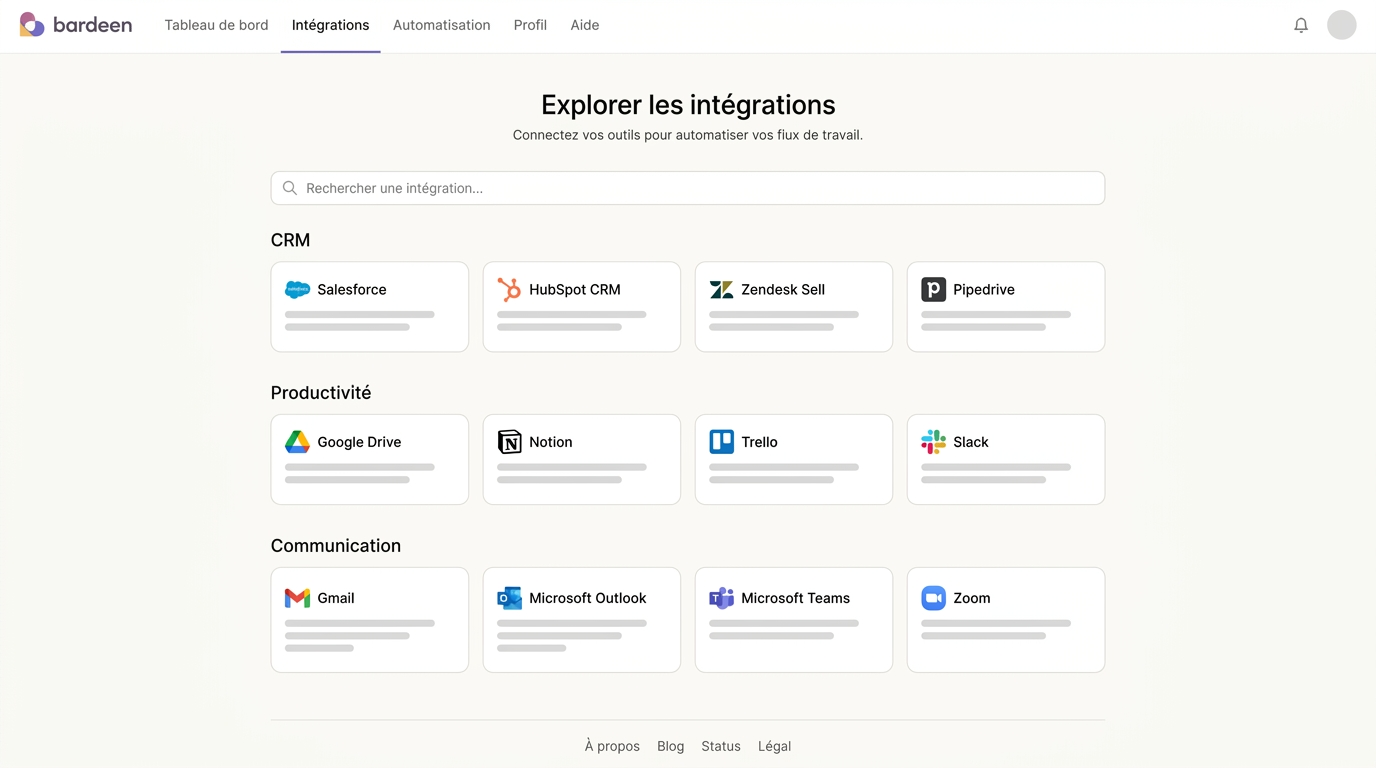
Task: Select the Zendesk Sell card title
Action: coord(783,290)
